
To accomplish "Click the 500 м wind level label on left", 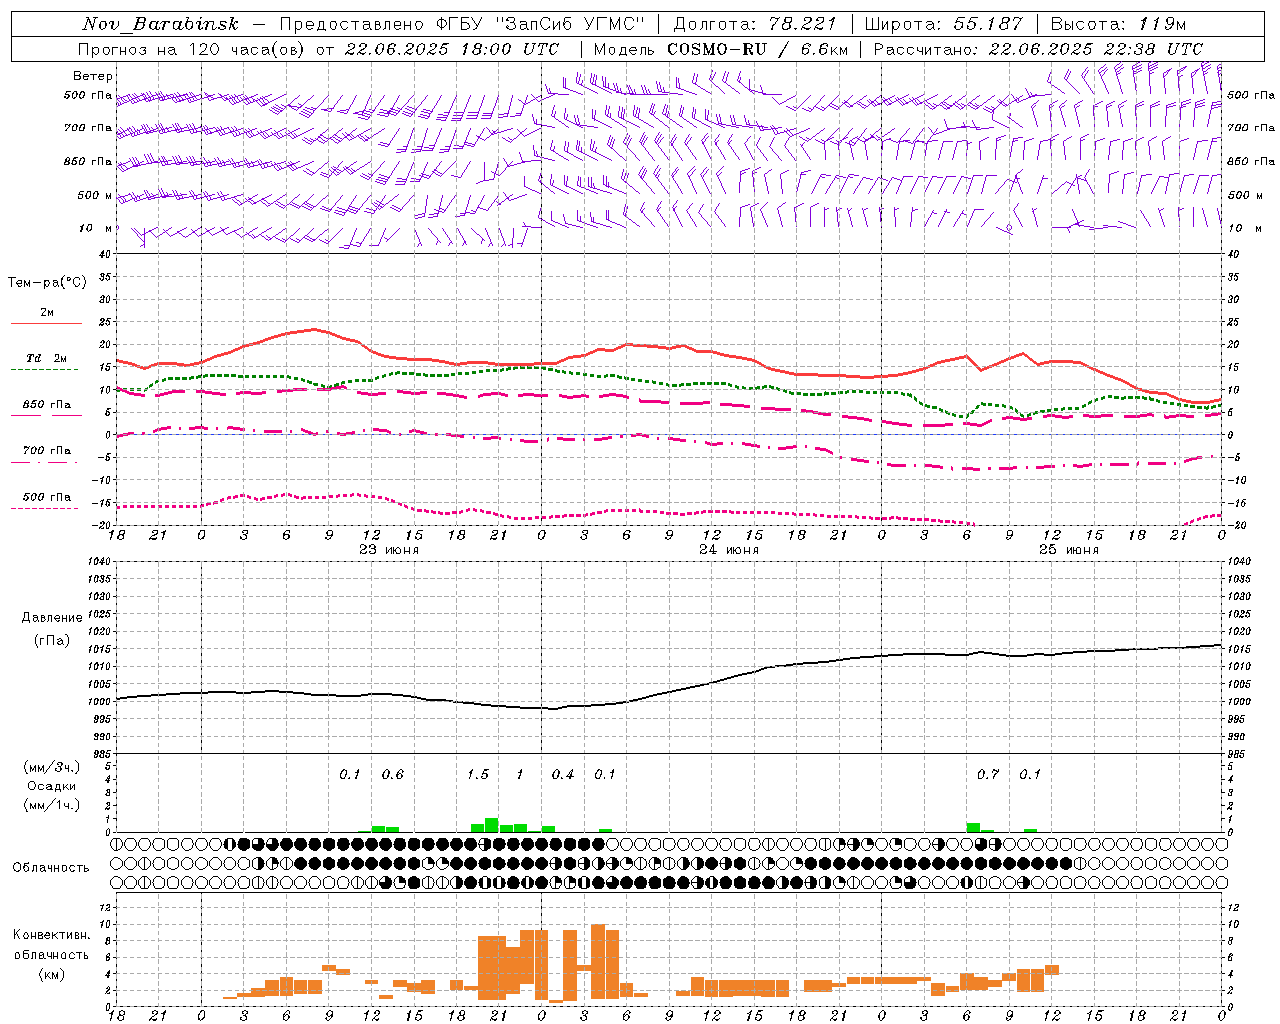I will coord(93,196).
